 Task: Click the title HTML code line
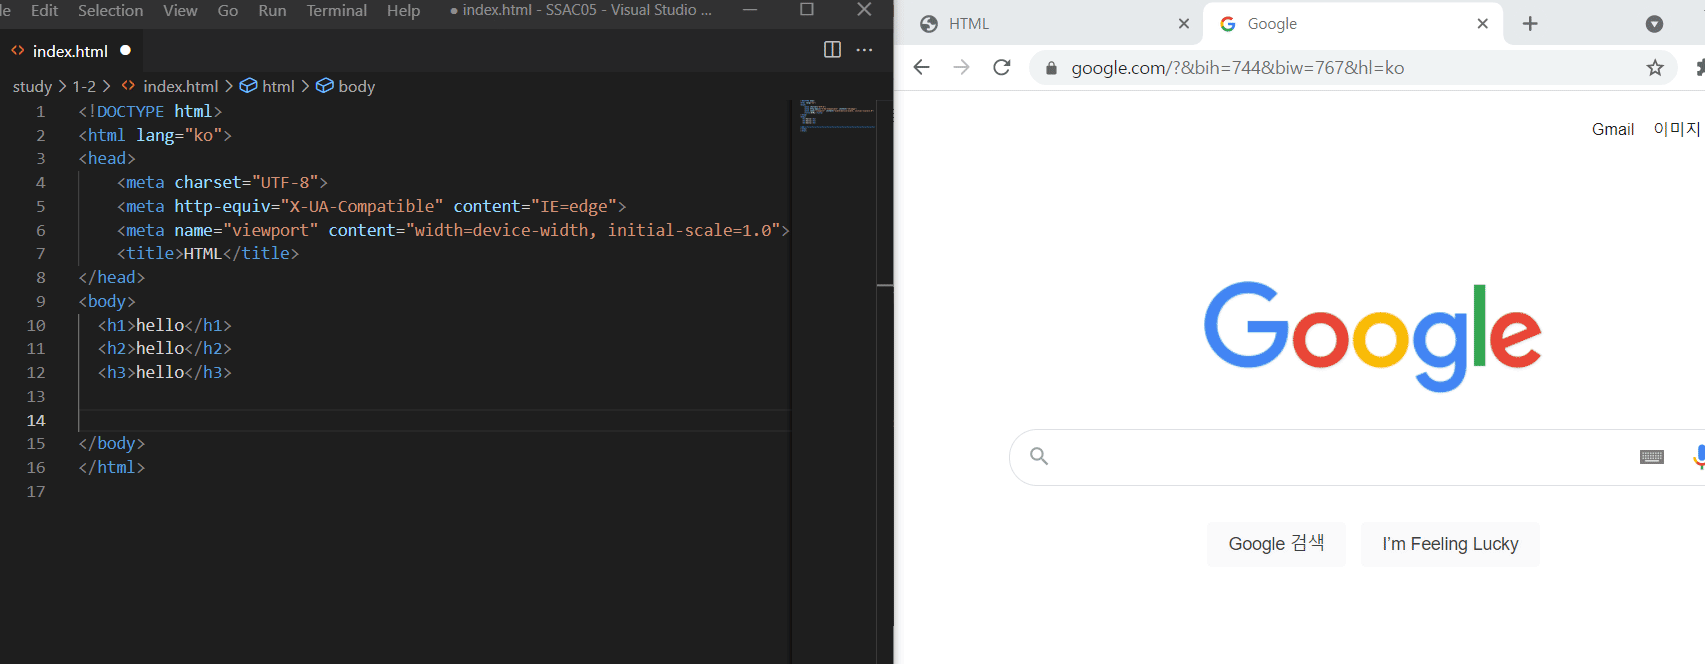pyautogui.click(x=208, y=253)
